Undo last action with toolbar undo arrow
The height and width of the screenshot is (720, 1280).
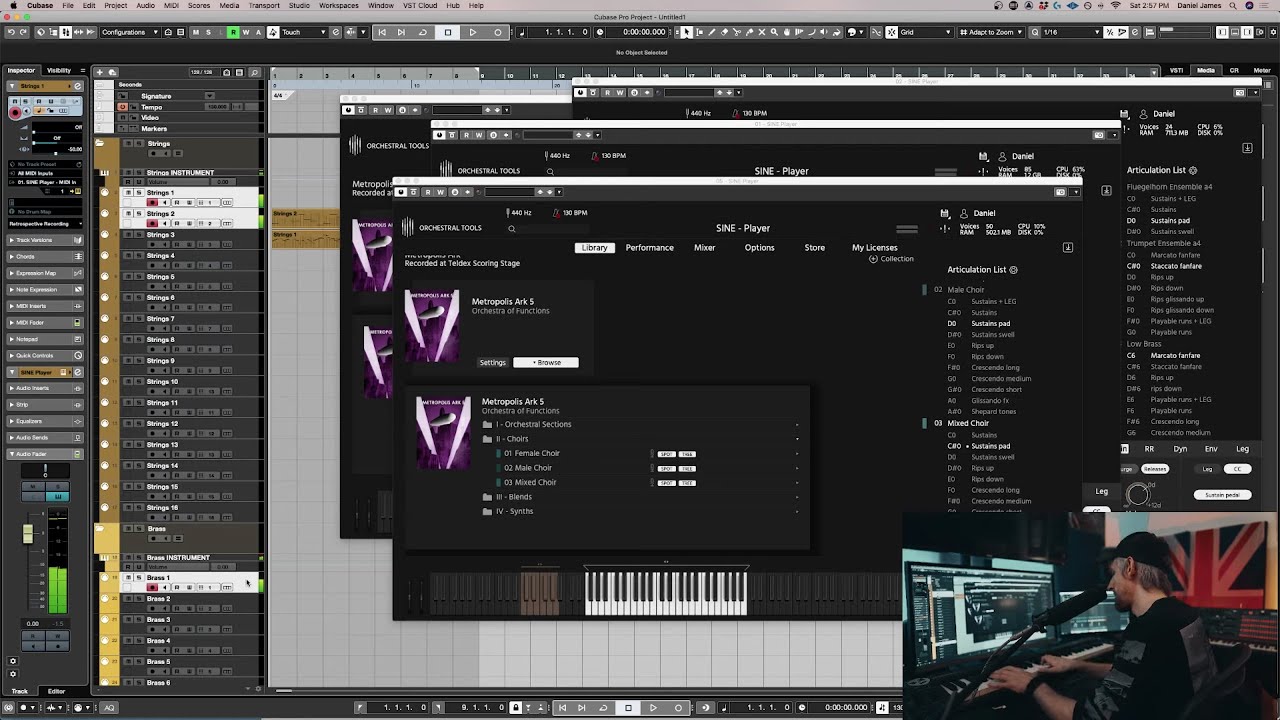click(x=10, y=32)
